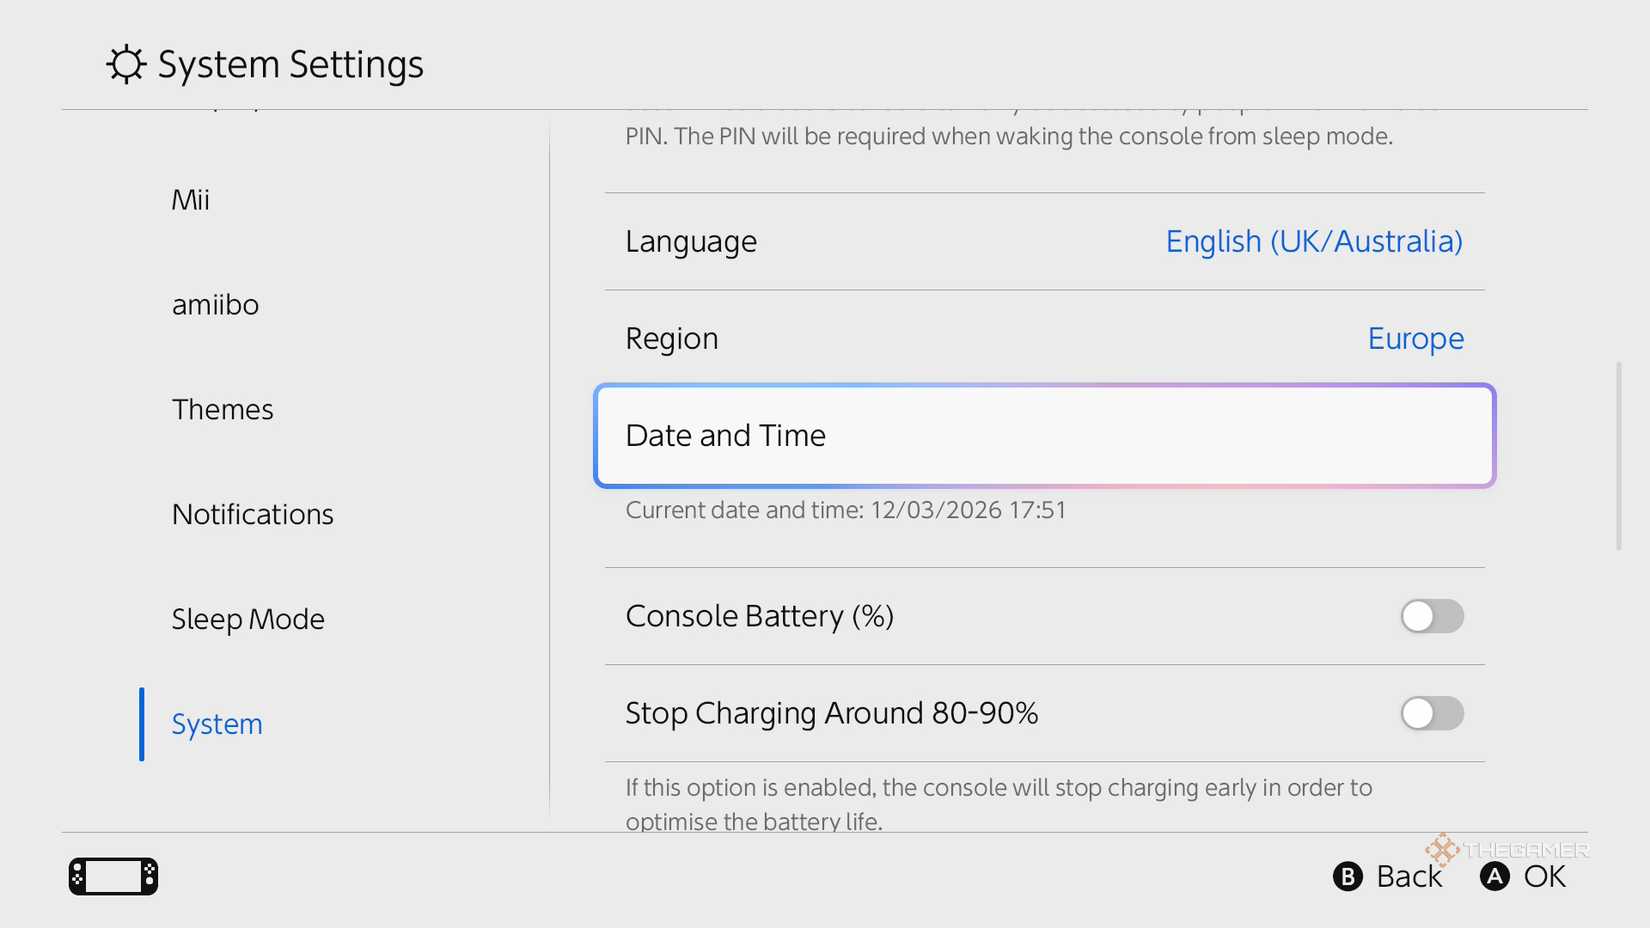The height and width of the screenshot is (928, 1650).
Task: Open the amiibo settings section
Action: (x=215, y=305)
